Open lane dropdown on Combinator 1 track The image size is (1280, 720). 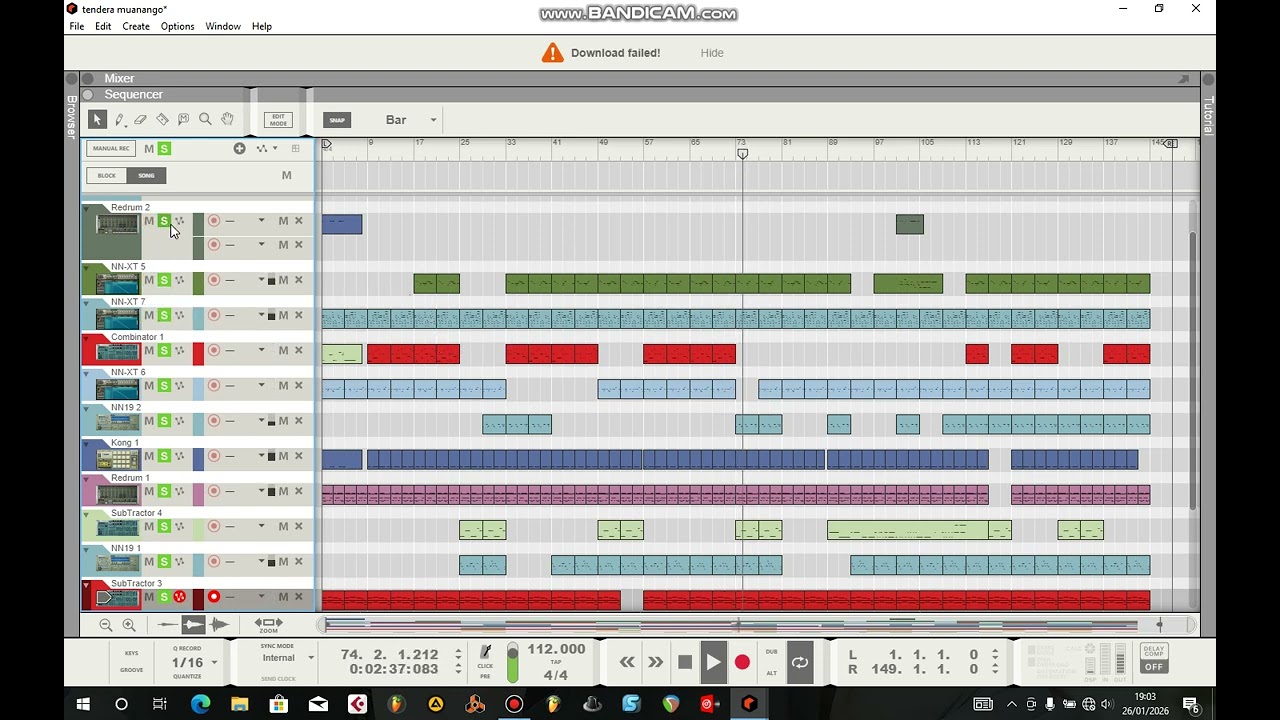click(261, 350)
